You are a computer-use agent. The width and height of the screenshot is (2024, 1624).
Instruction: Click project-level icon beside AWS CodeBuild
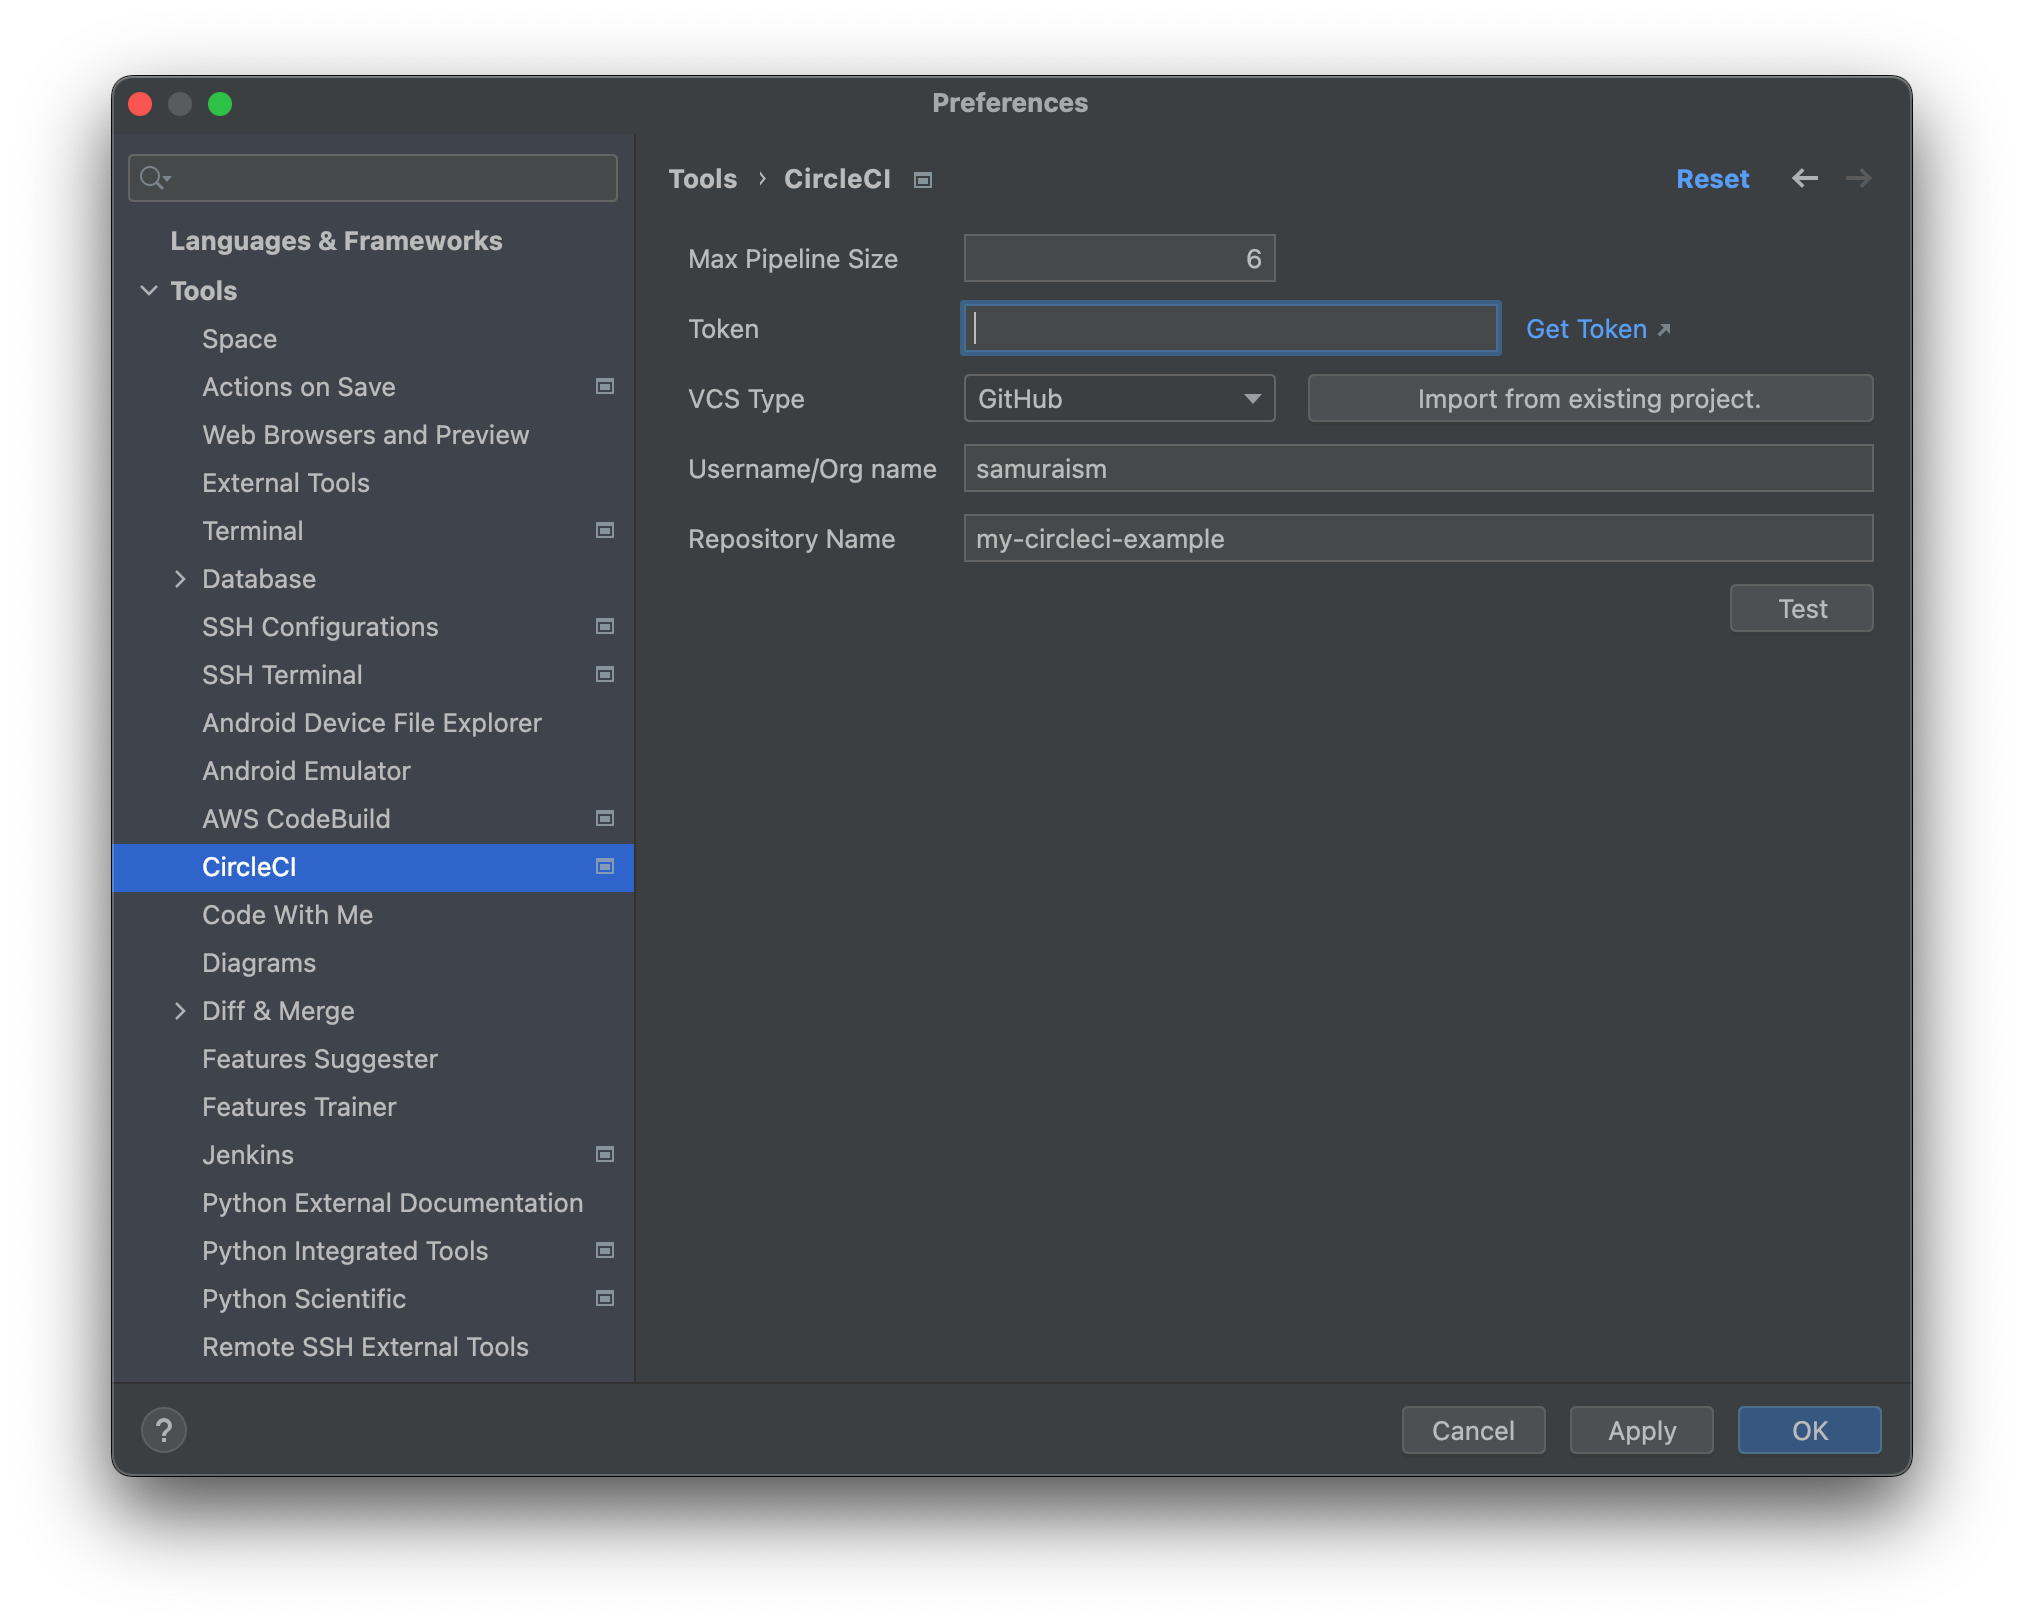605,818
